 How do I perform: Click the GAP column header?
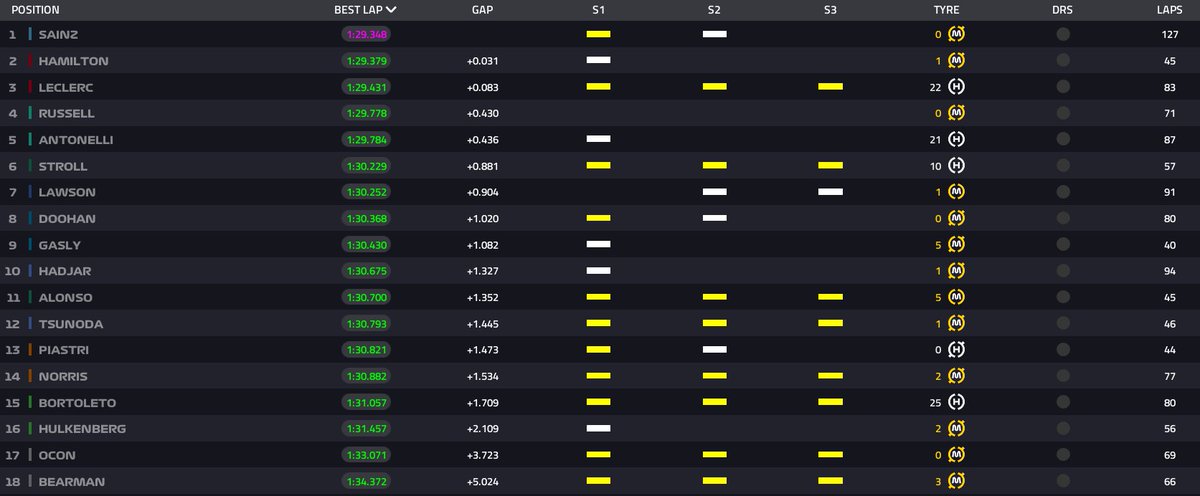pos(482,10)
